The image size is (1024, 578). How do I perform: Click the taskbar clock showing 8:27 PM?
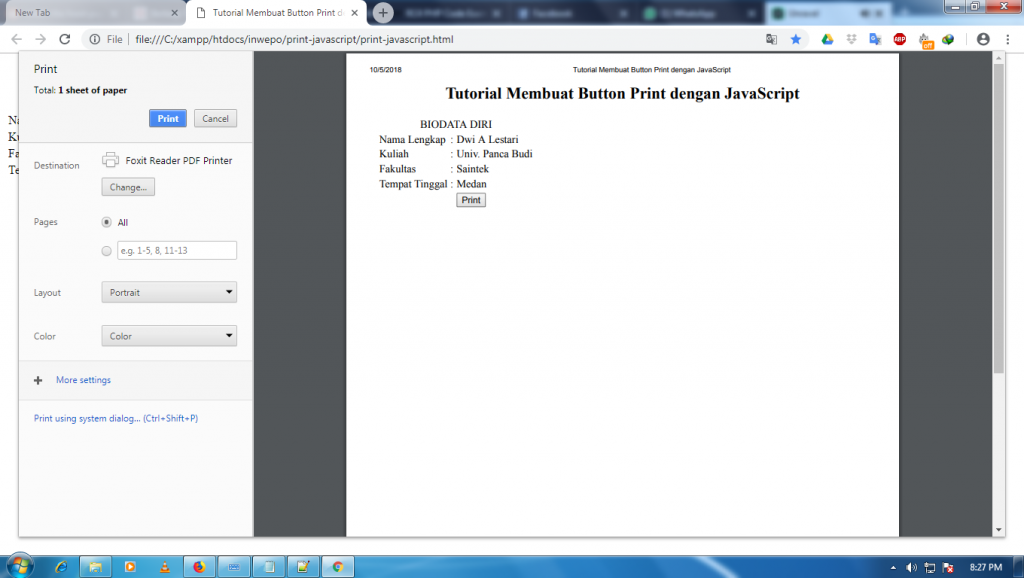pyautogui.click(x=986, y=568)
